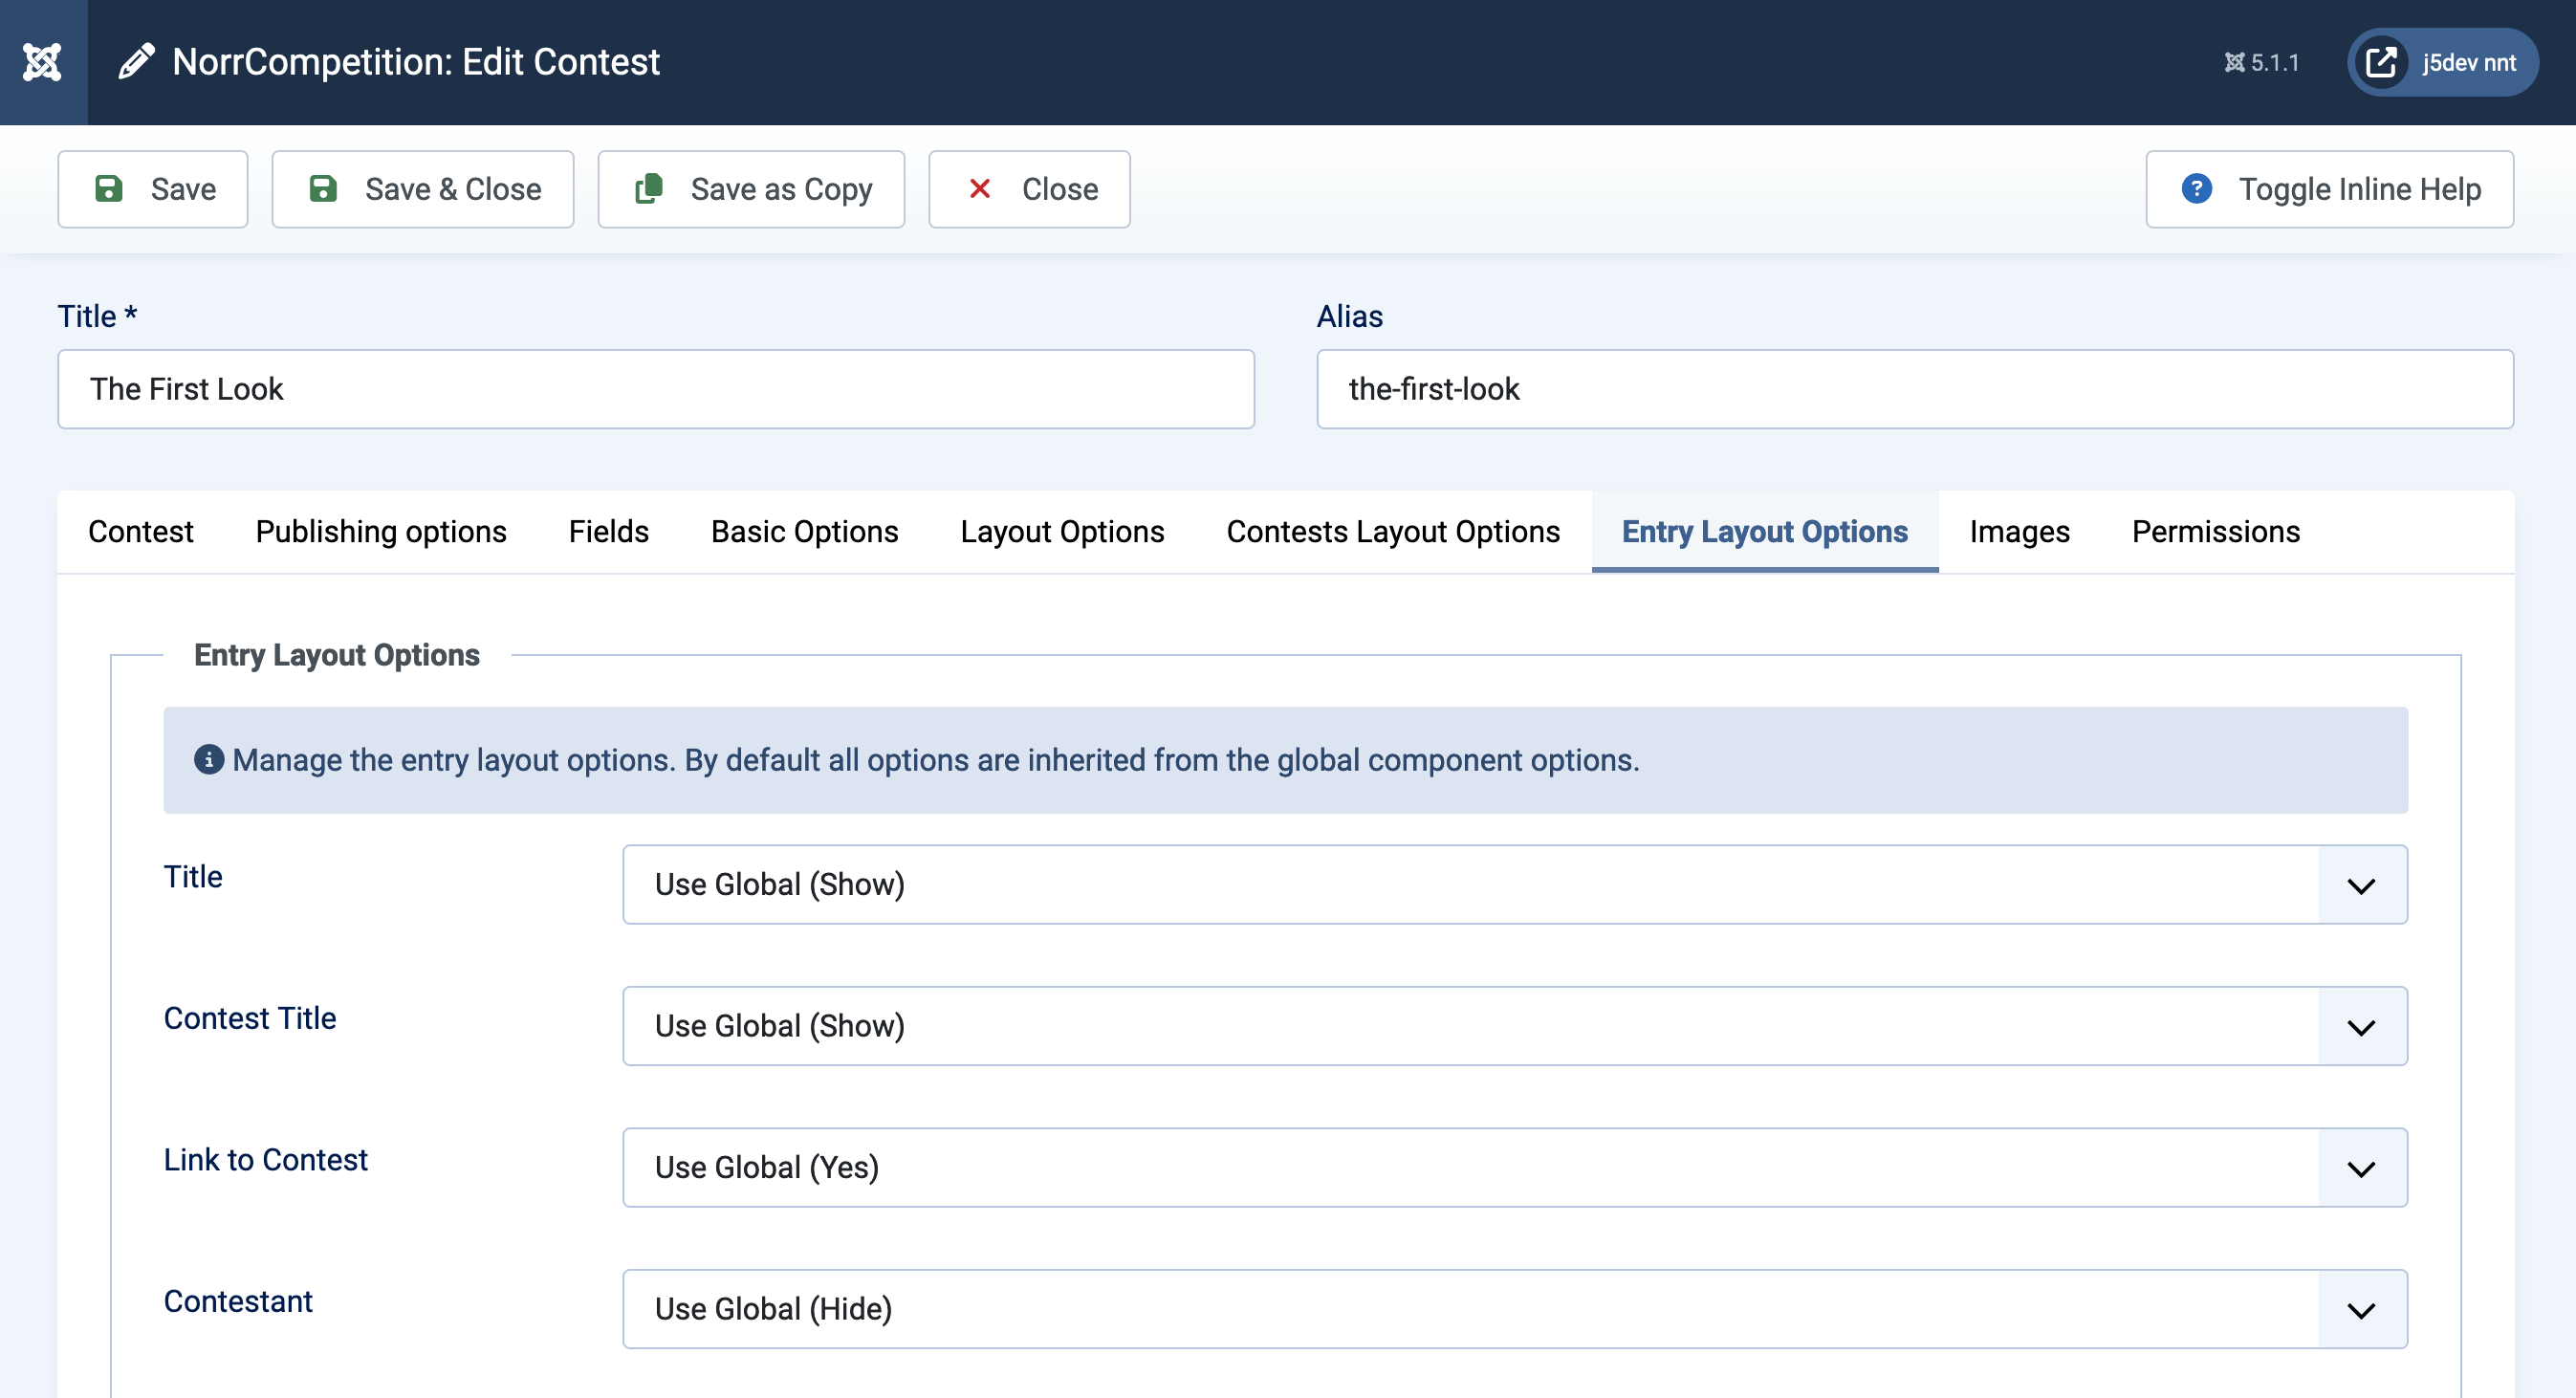This screenshot has width=2576, height=1398.
Task: Click the pencil edit icon in header
Action: coord(137,62)
